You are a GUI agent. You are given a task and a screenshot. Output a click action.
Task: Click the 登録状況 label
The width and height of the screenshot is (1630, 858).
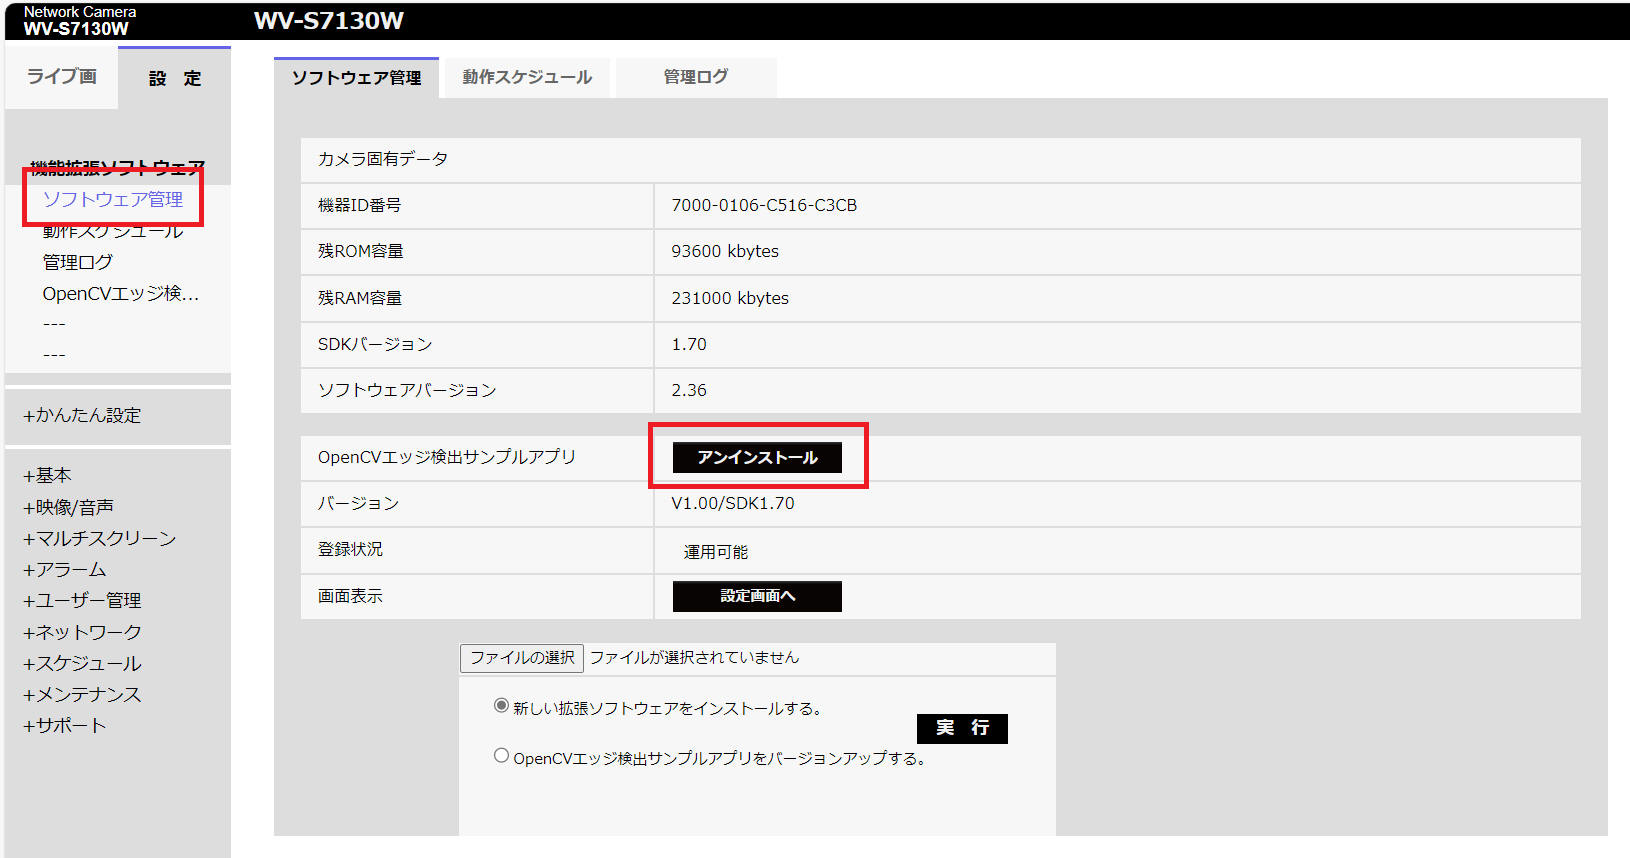[x=350, y=549]
